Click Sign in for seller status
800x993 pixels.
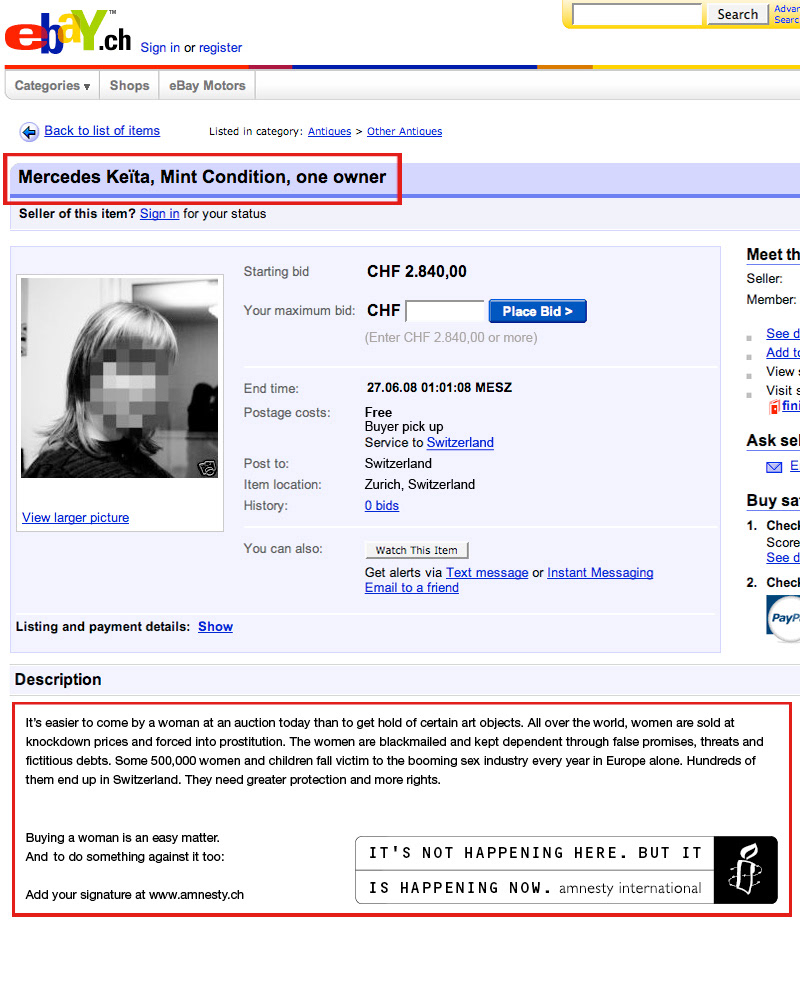point(160,213)
